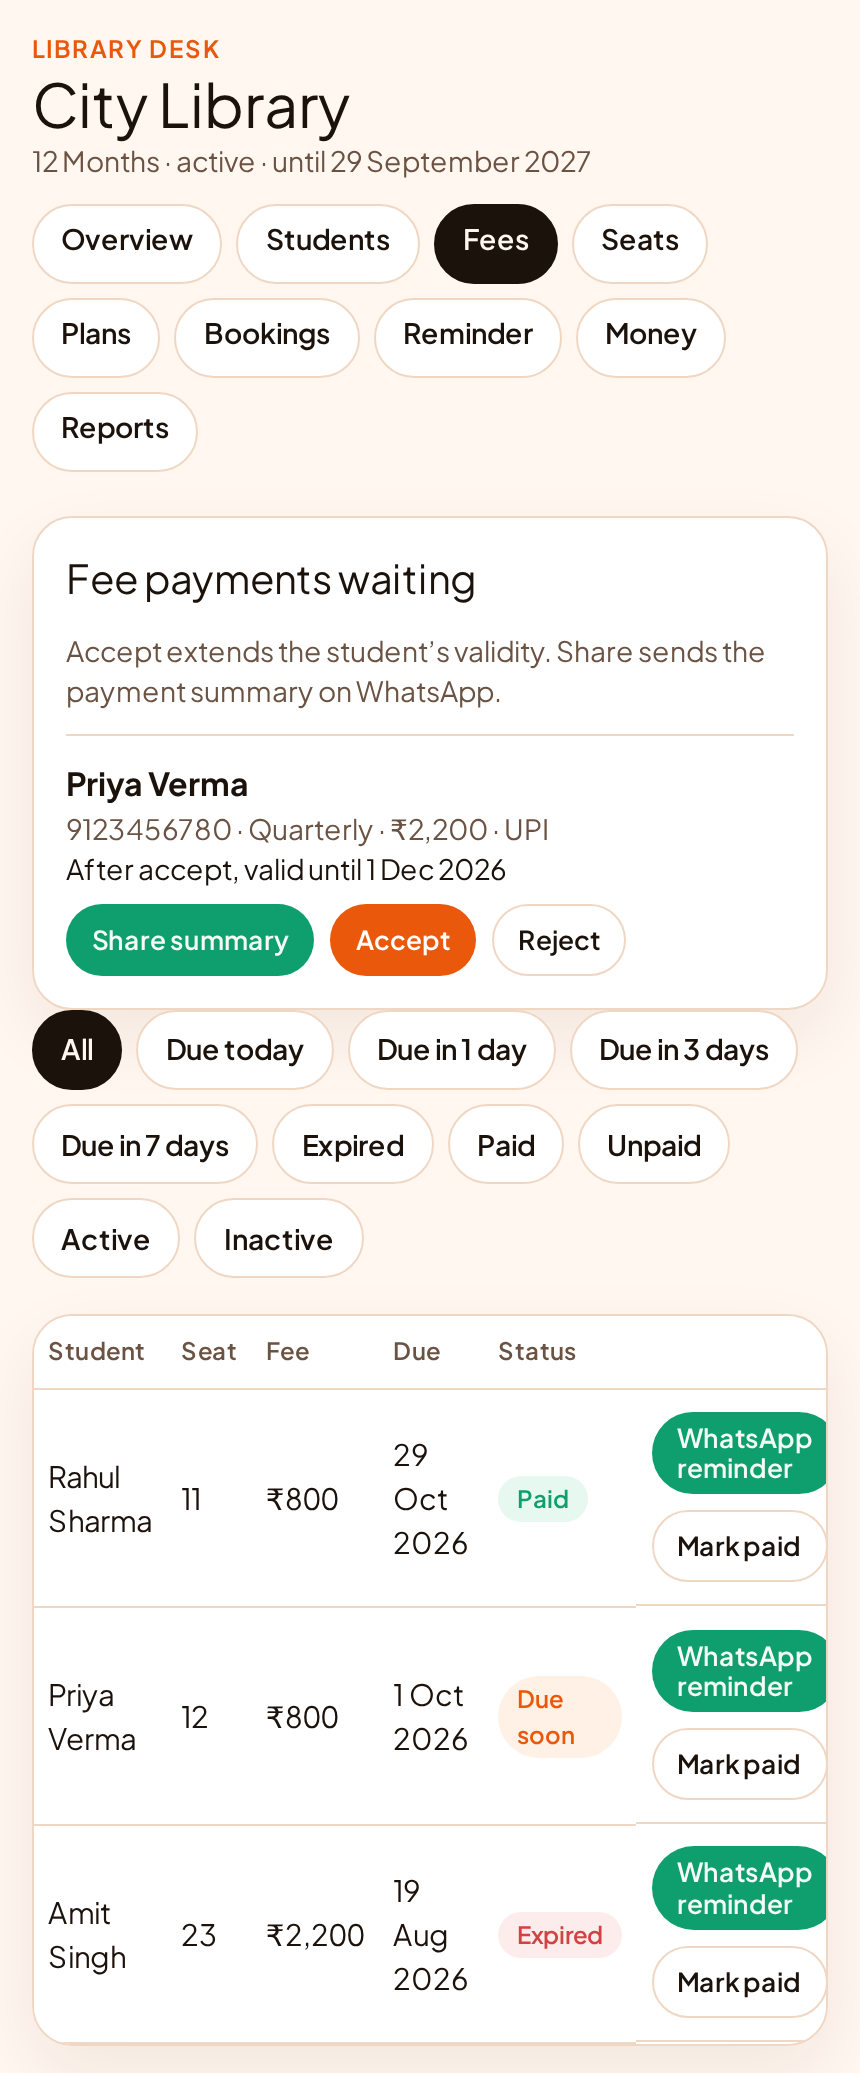Mark Priya Verma's fee as paid

click(739, 1764)
